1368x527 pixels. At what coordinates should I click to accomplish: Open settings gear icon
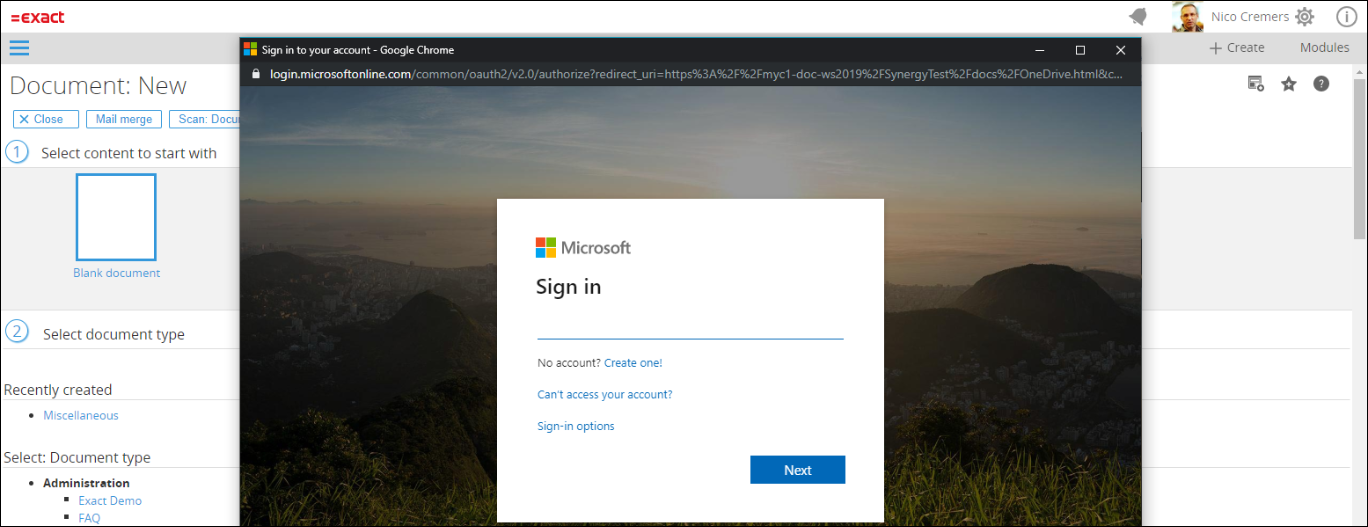[x=1304, y=17]
